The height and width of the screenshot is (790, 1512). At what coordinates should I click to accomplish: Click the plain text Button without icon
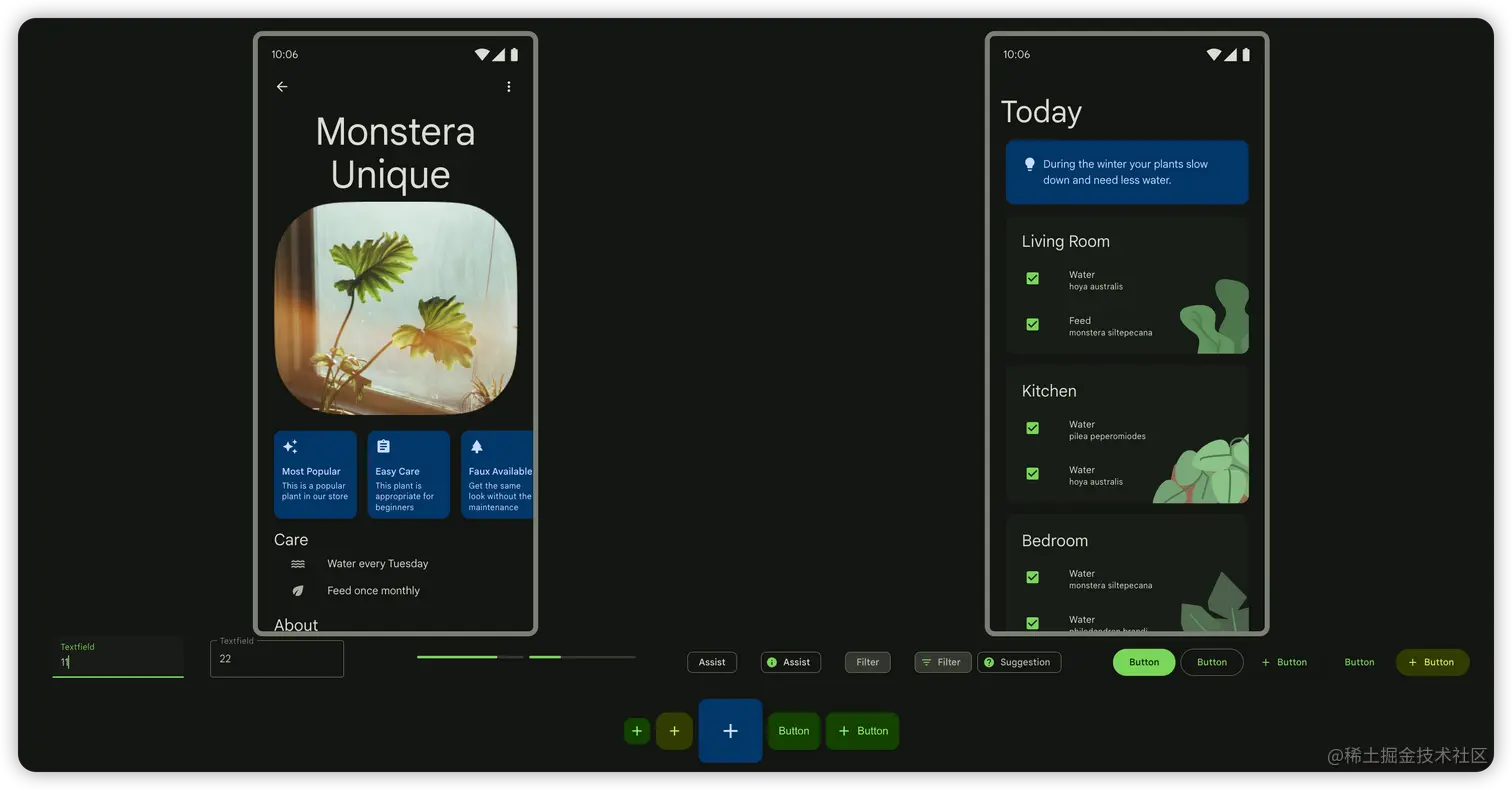tap(1359, 662)
